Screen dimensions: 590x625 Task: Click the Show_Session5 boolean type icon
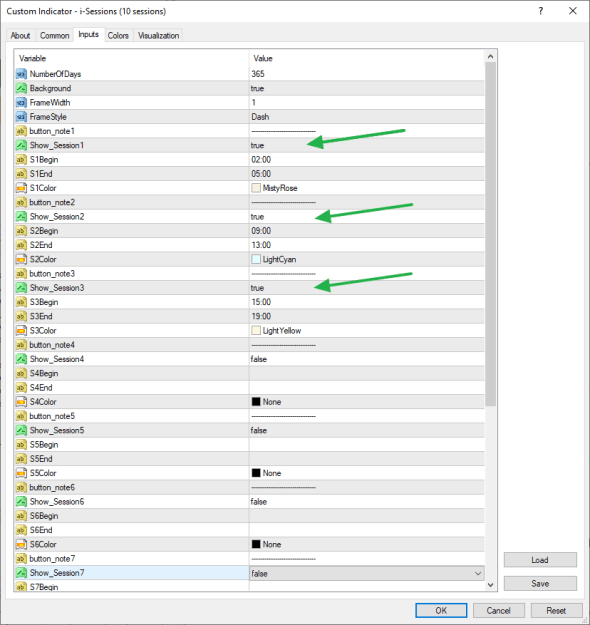tap(21, 430)
